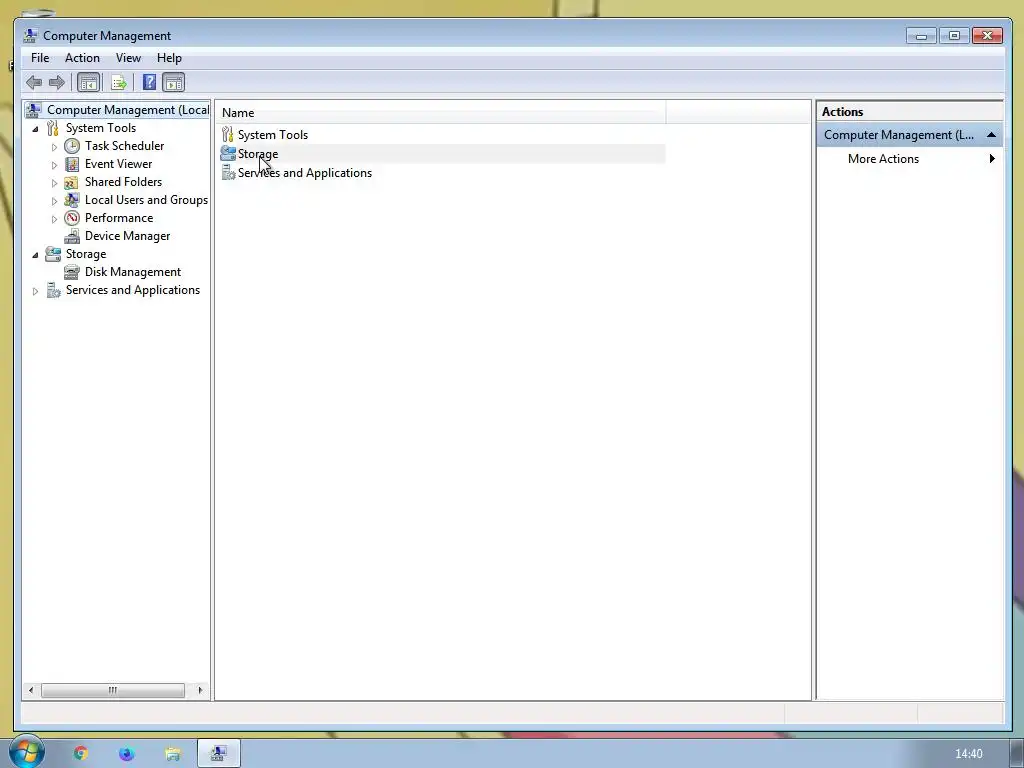Select Device Manager label in tree
Image resolution: width=1024 pixels, height=768 pixels.
pos(127,236)
